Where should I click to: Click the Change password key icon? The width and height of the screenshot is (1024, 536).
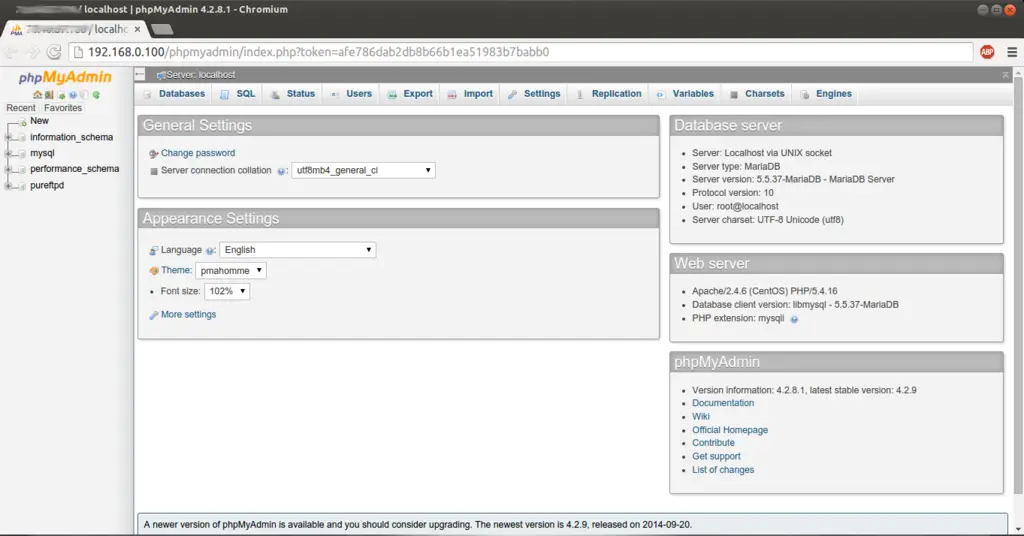[153, 153]
